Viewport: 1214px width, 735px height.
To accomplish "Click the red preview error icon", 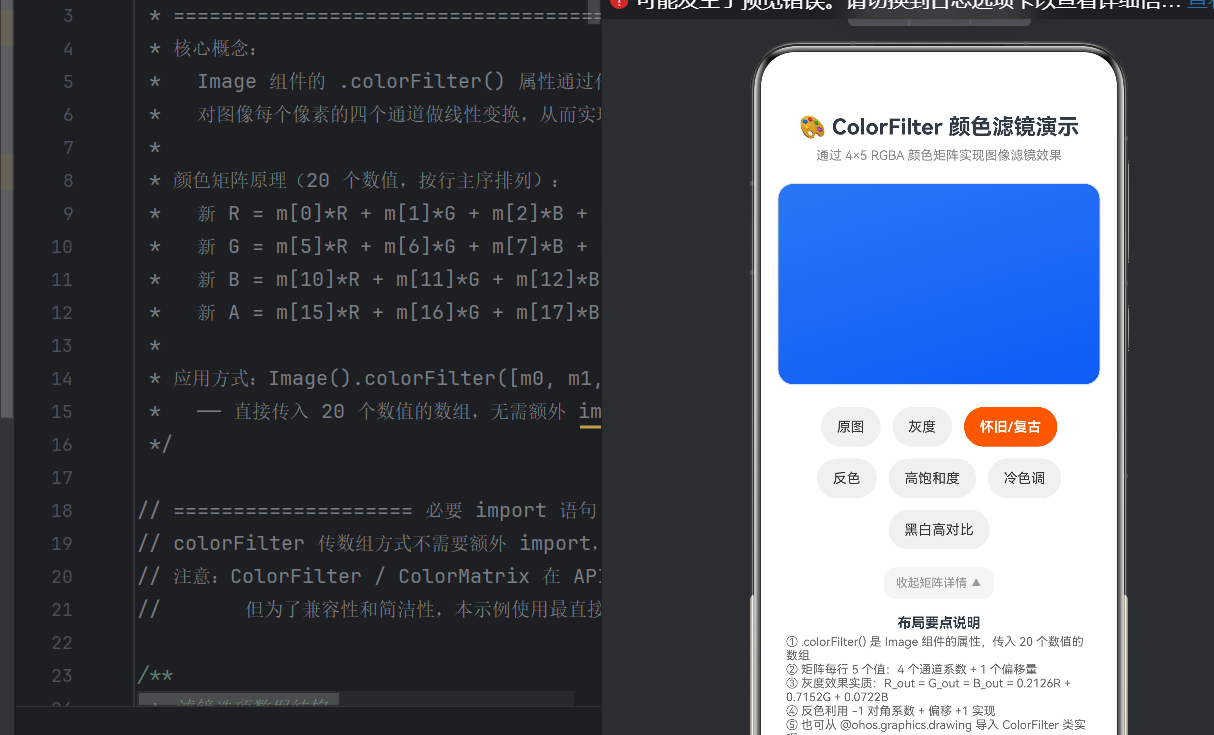I will click(619, 3).
